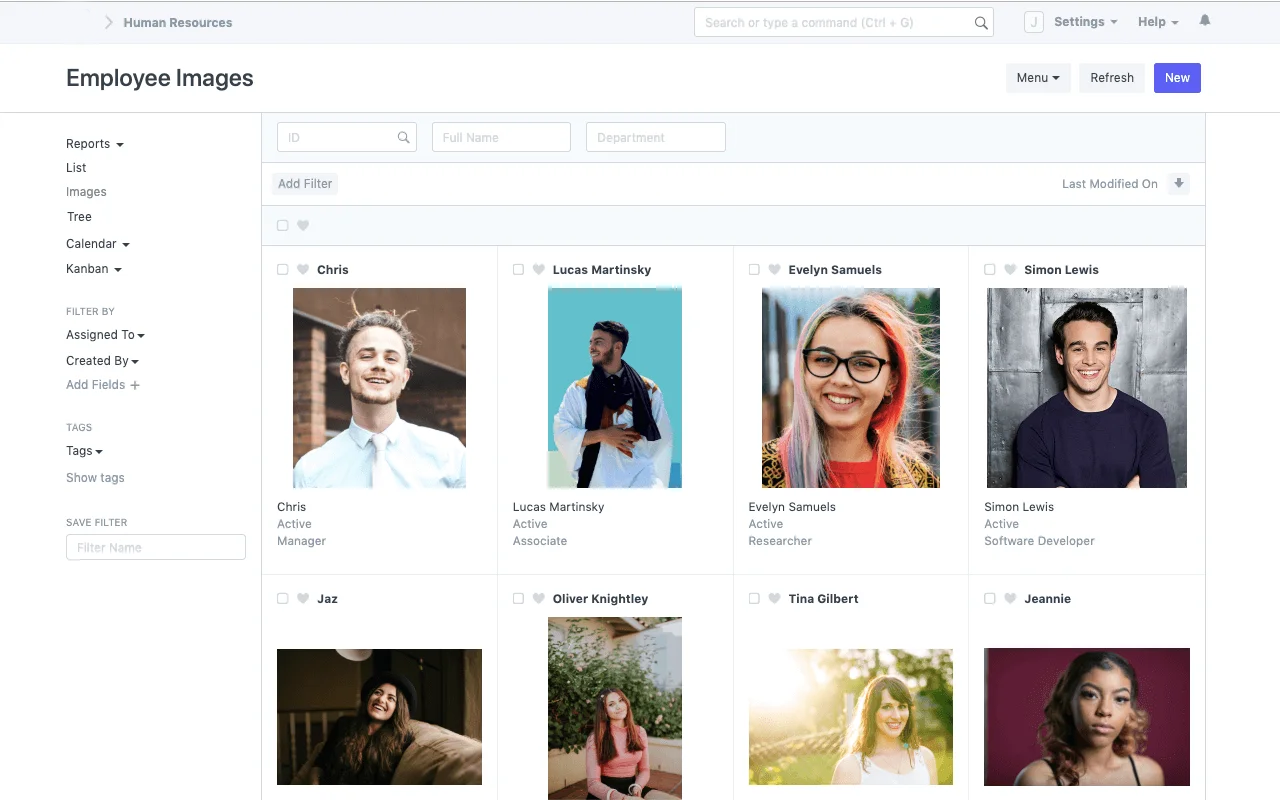The height and width of the screenshot is (800, 1280).
Task: Open the Tags dropdown in the sidebar
Action: click(84, 450)
